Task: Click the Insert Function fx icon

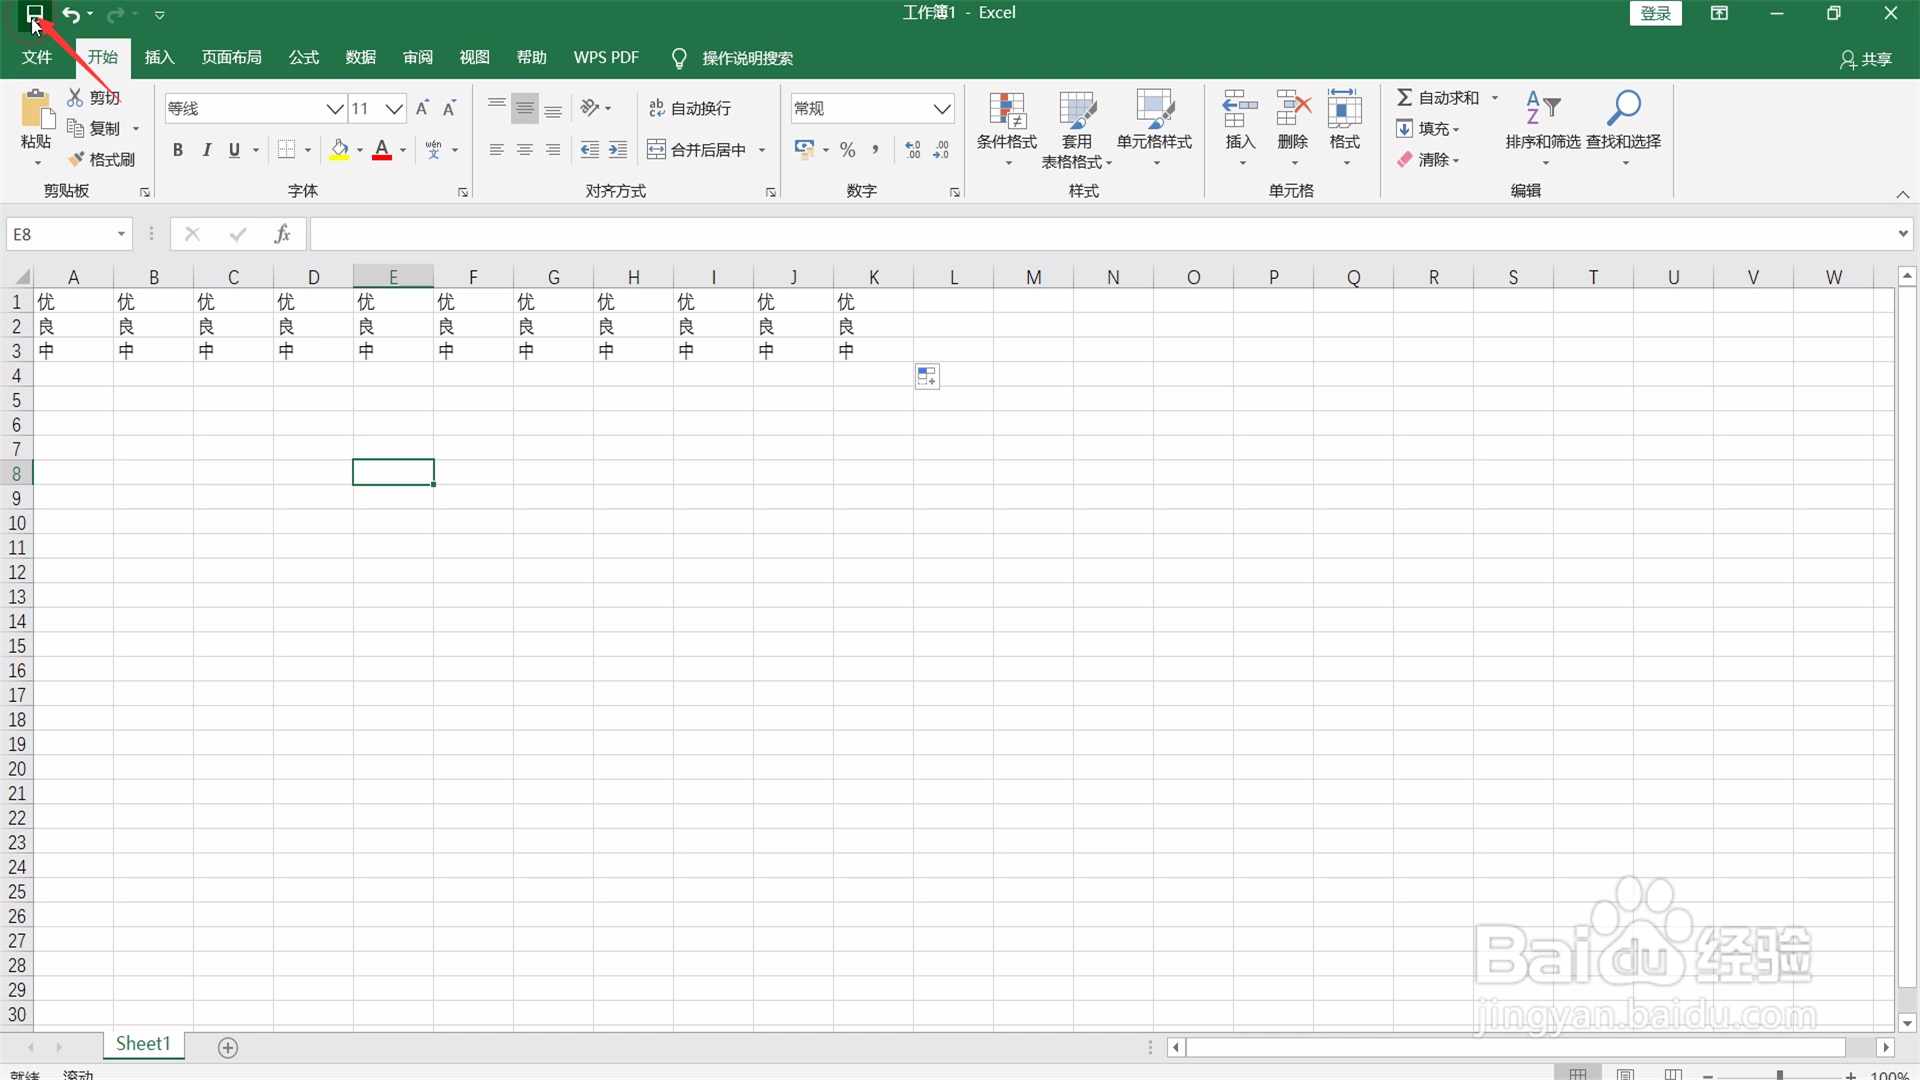Action: click(282, 234)
